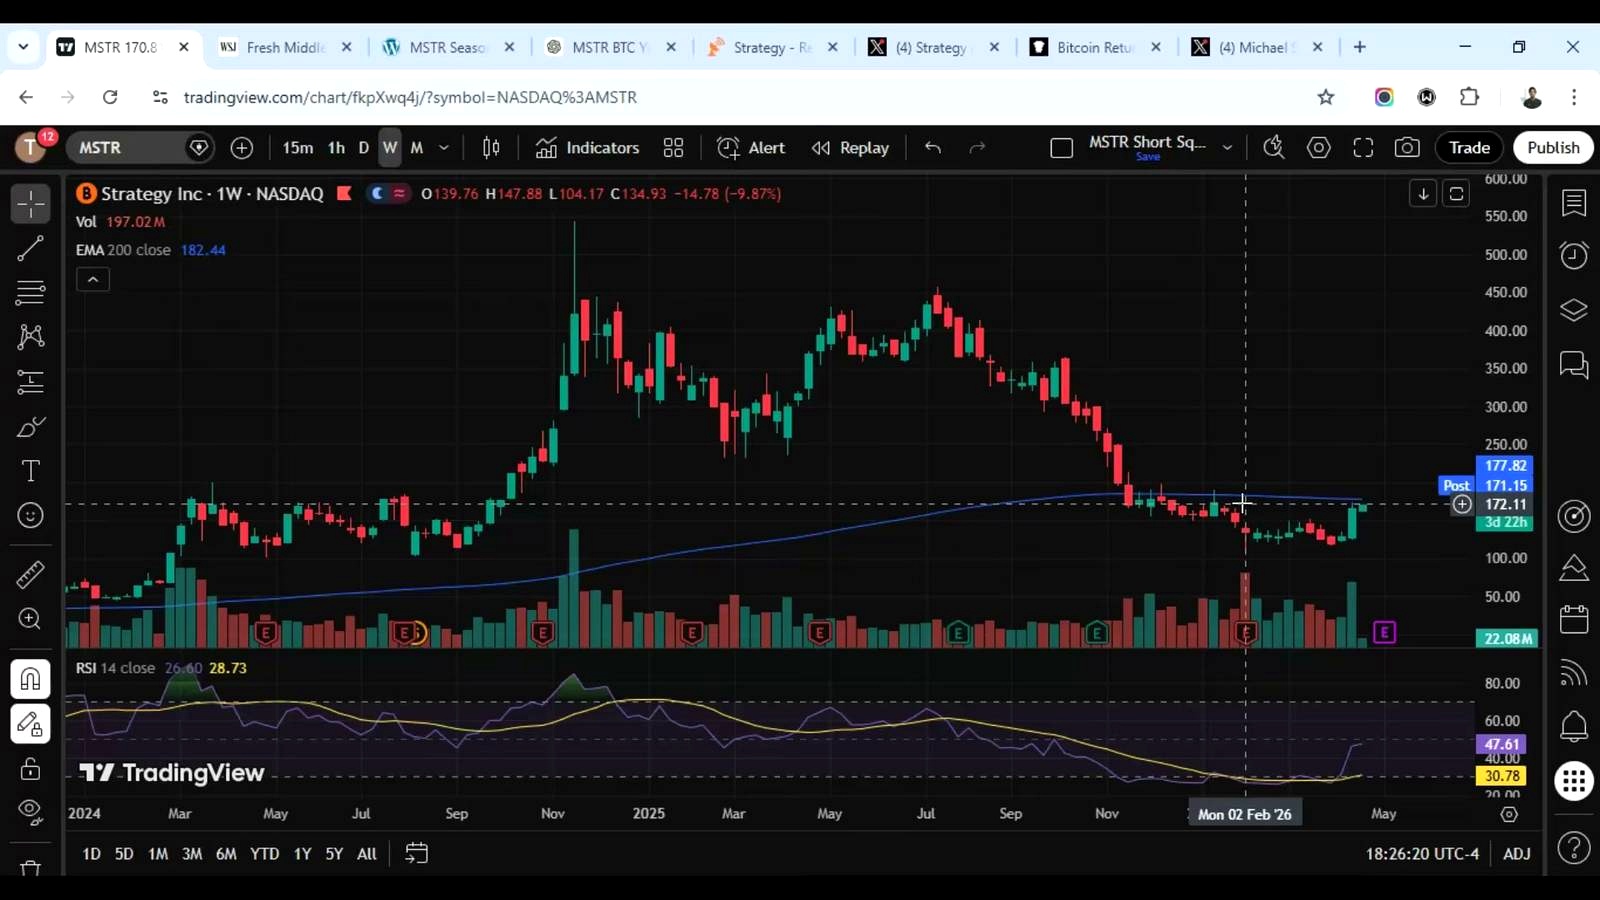Open the alerts clock panel
This screenshot has width=1600, height=900.
1574,256
